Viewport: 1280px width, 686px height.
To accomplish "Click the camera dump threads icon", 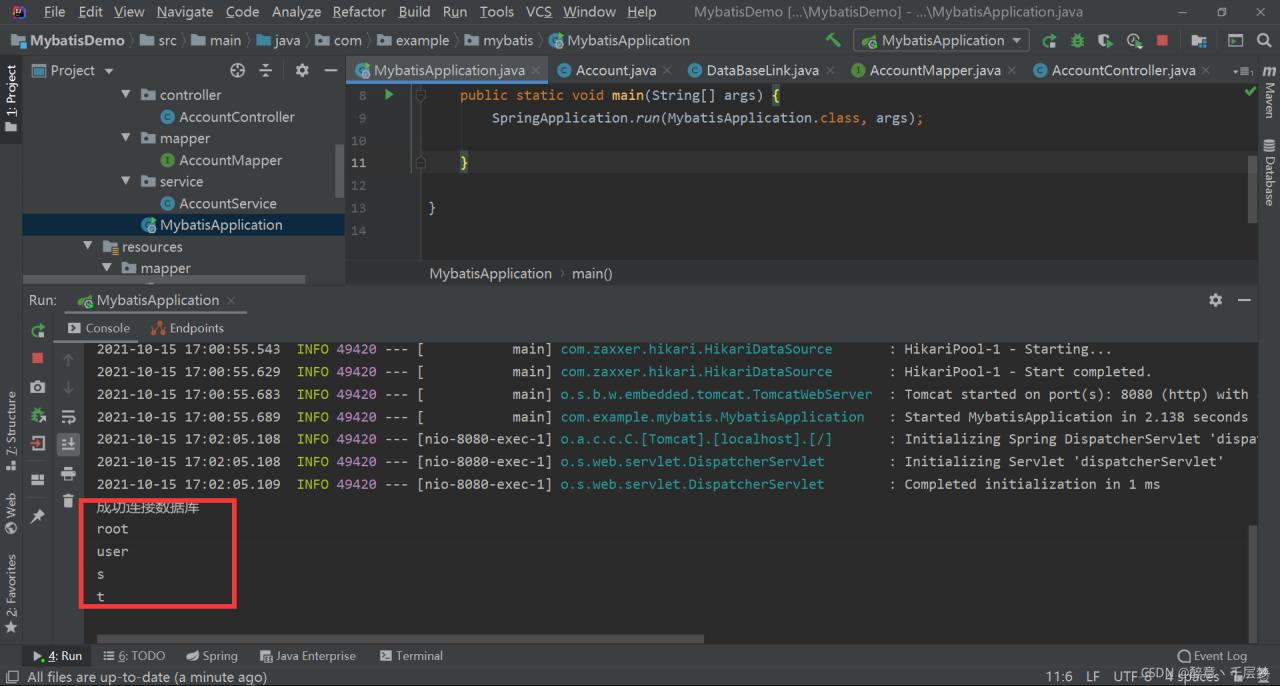I will coord(38,387).
